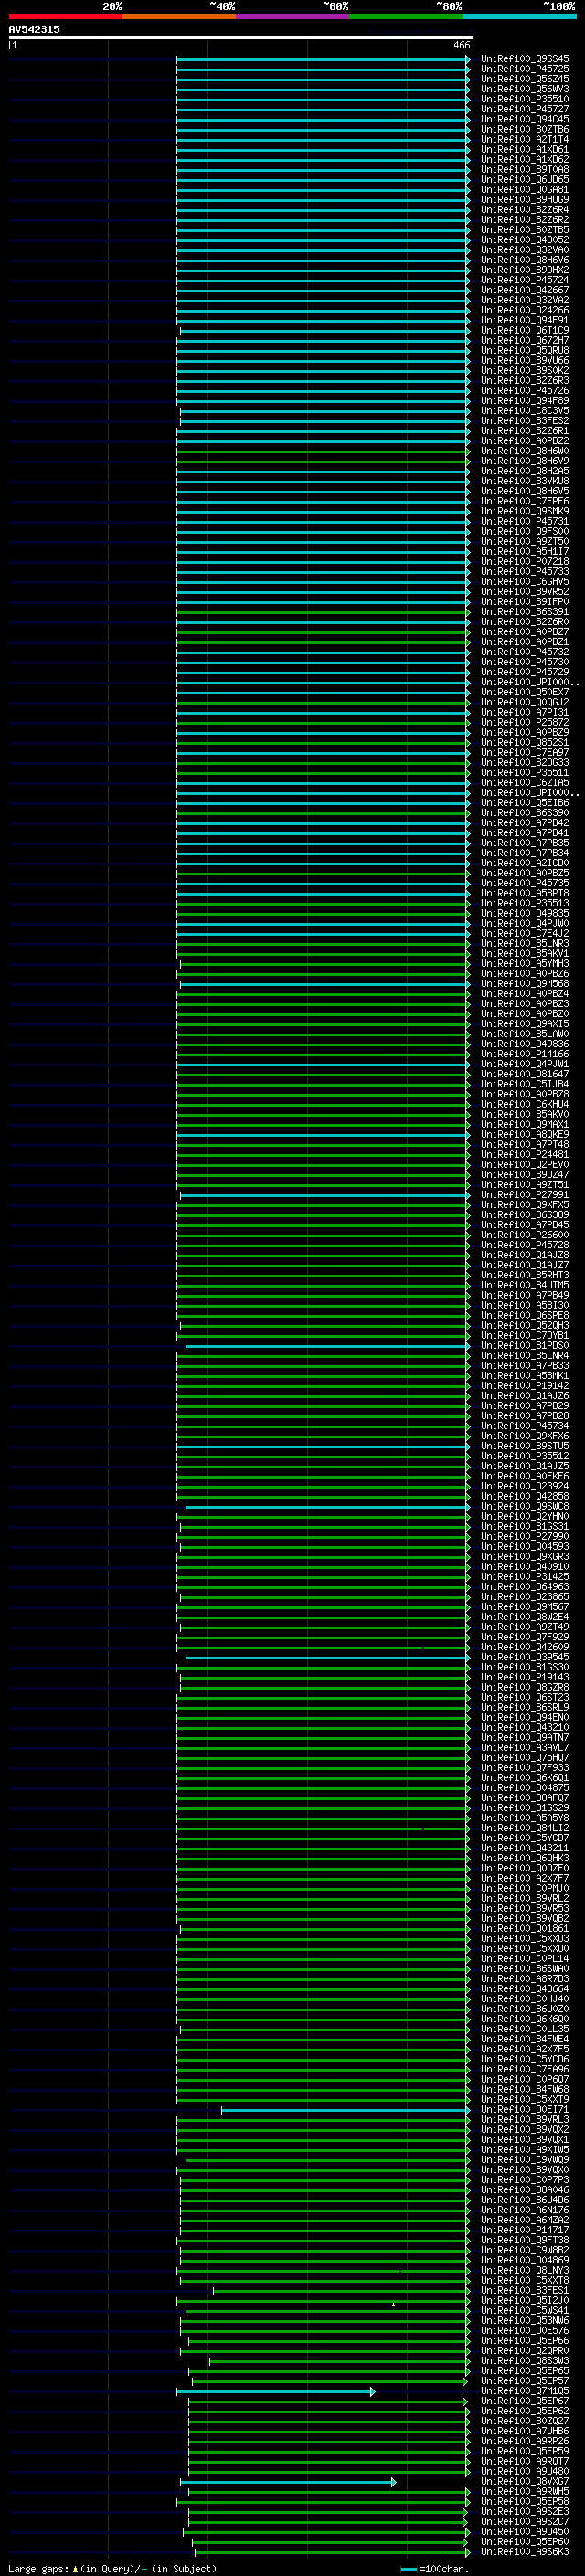Select hit label UniRef100_A5BI30
This screenshot has width=585, height=2576.
coord(525,1305)
